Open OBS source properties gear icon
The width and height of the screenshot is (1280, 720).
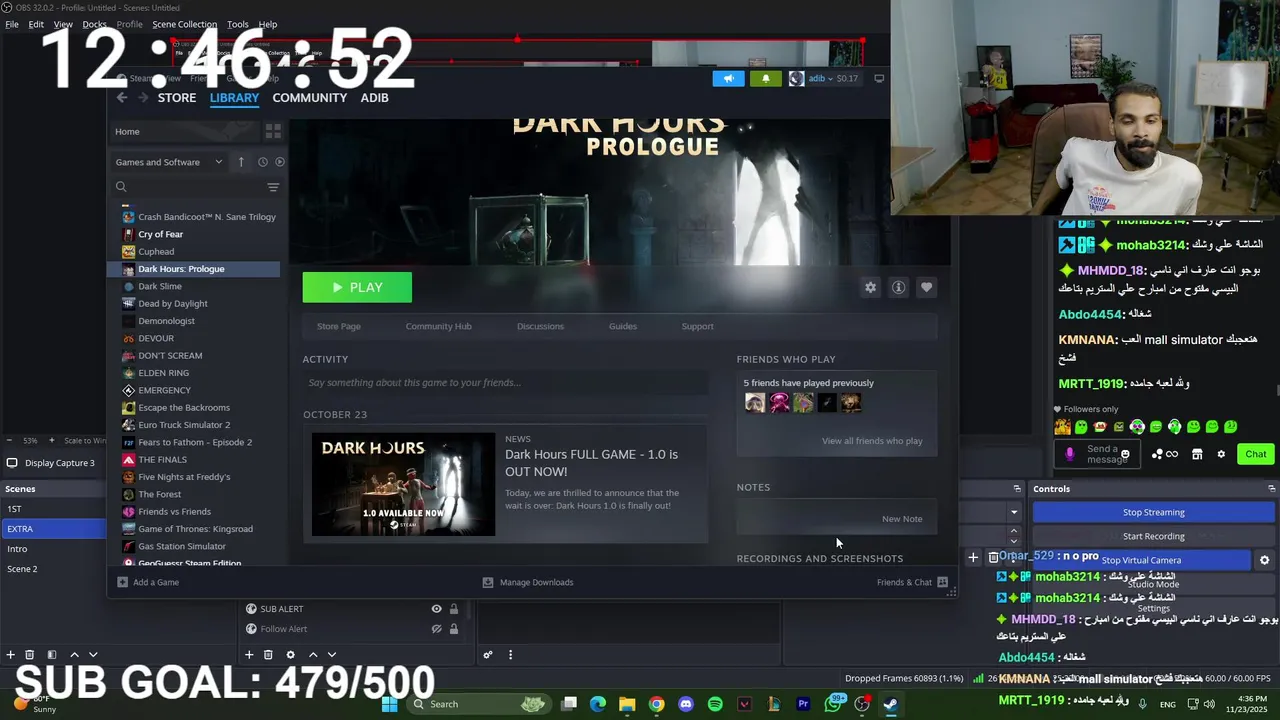pos(290,655)
